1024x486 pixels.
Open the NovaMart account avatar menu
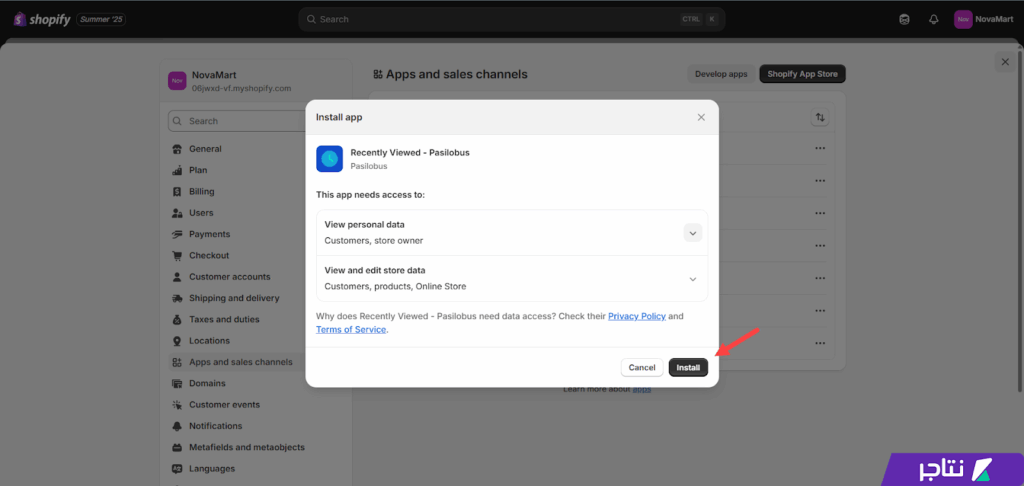[x=963, y=19]
